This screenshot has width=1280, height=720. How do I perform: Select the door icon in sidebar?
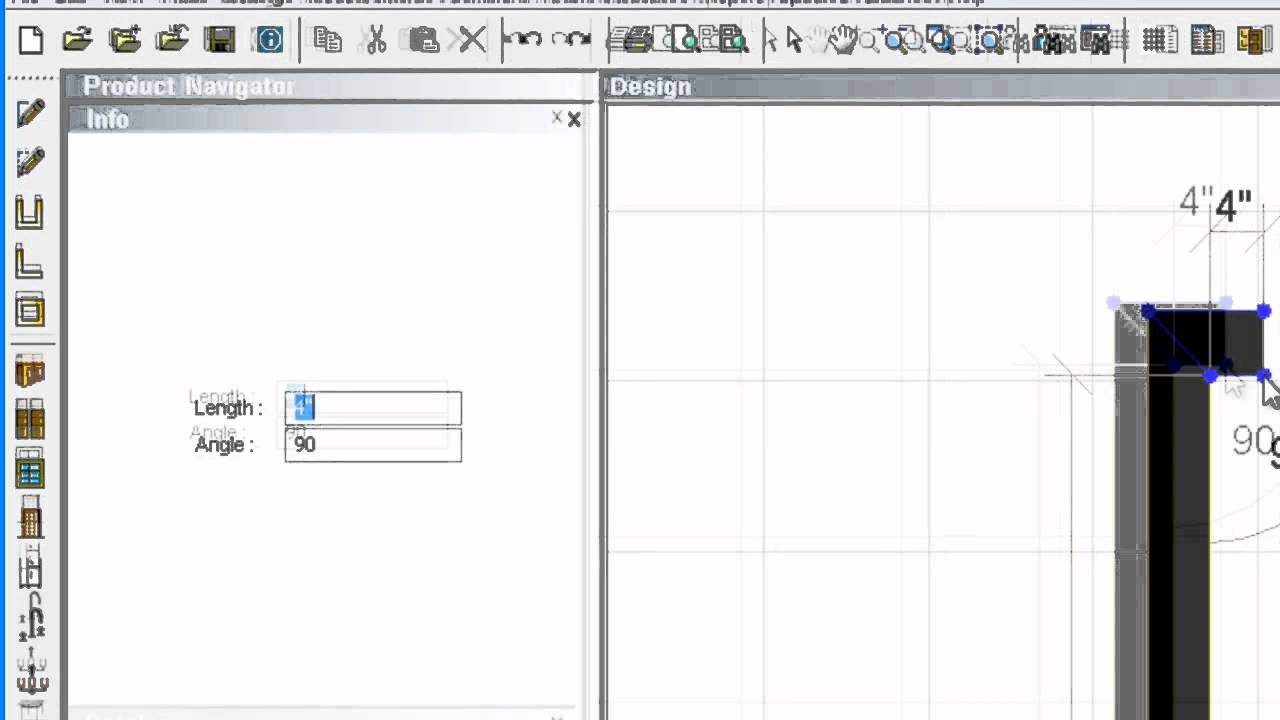(30, 518)
